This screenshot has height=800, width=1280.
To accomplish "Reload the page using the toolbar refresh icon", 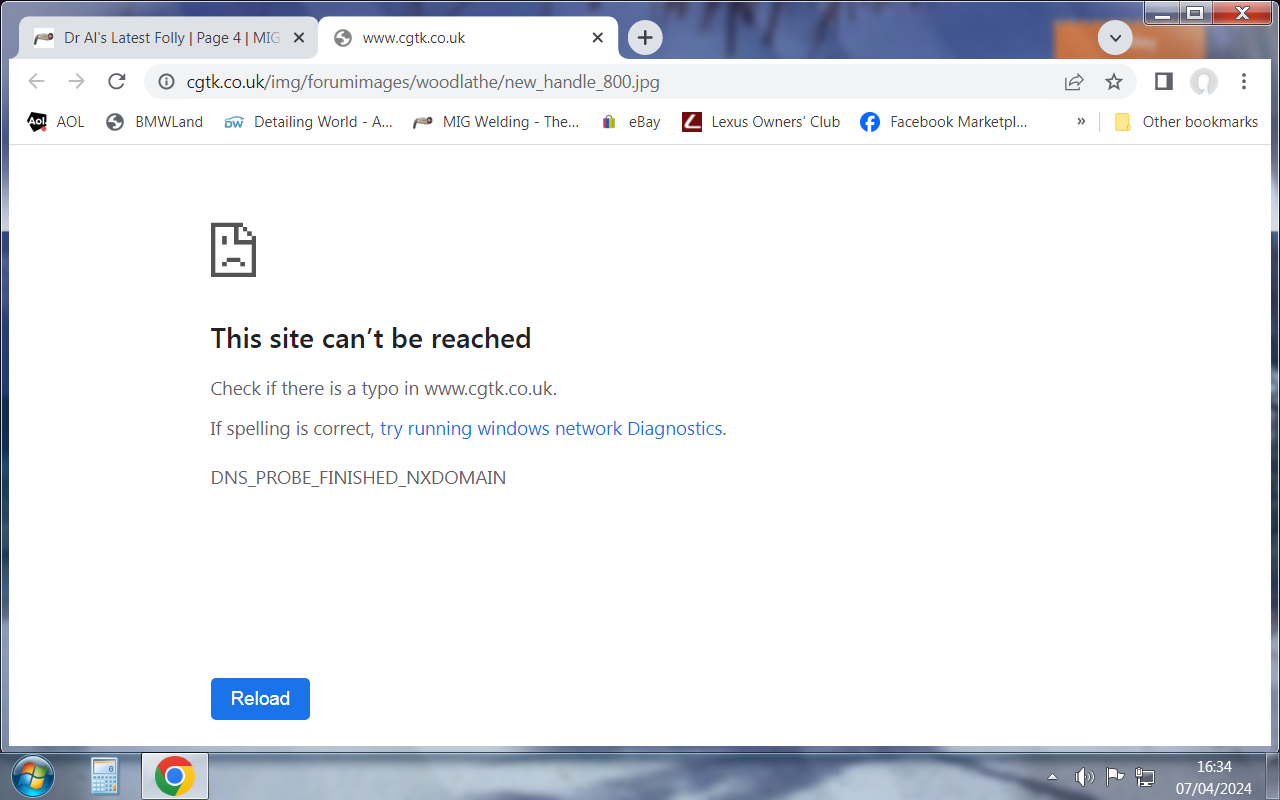I will [x=117, y=82].
